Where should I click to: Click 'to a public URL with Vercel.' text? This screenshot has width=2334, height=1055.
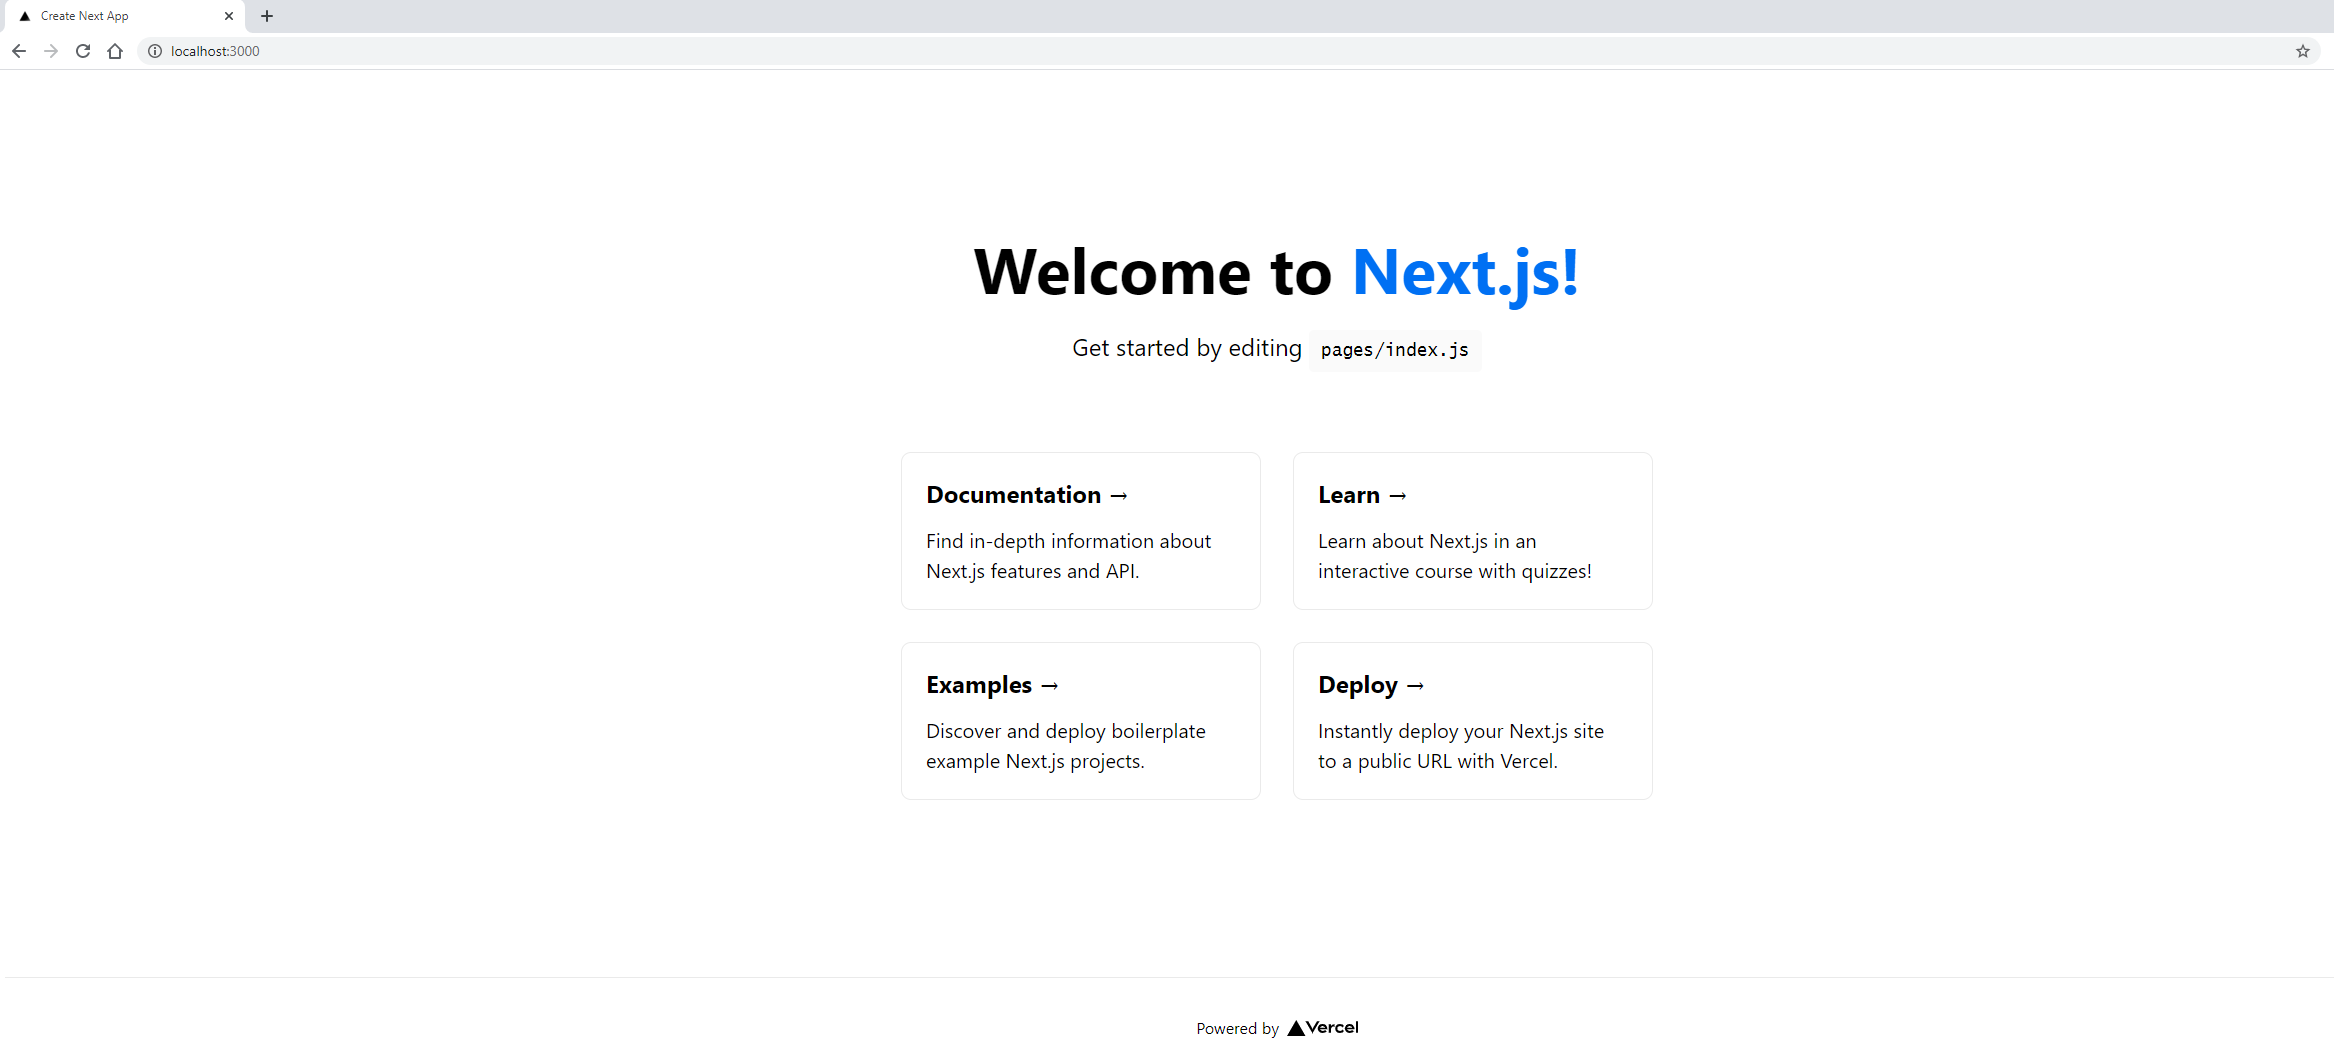point(1438,761)
